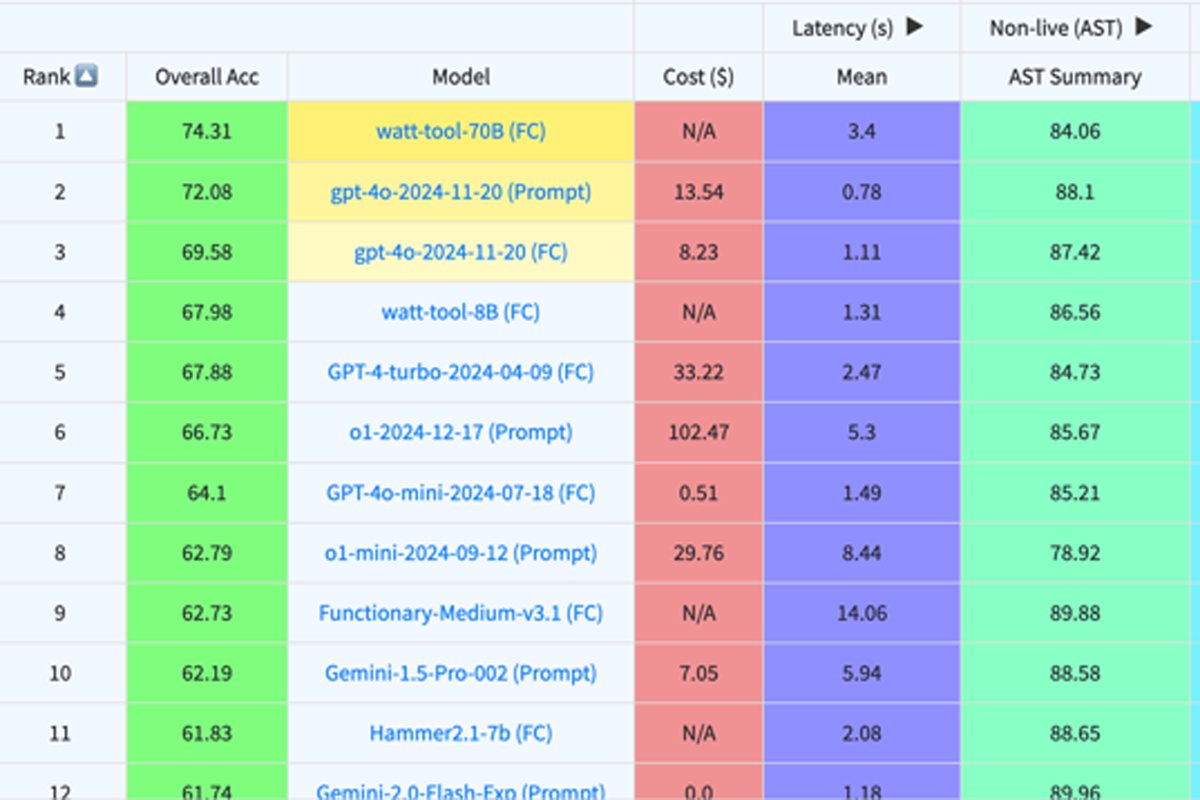Select the 61.83 overall accuracy cell

tap(207, 733)
